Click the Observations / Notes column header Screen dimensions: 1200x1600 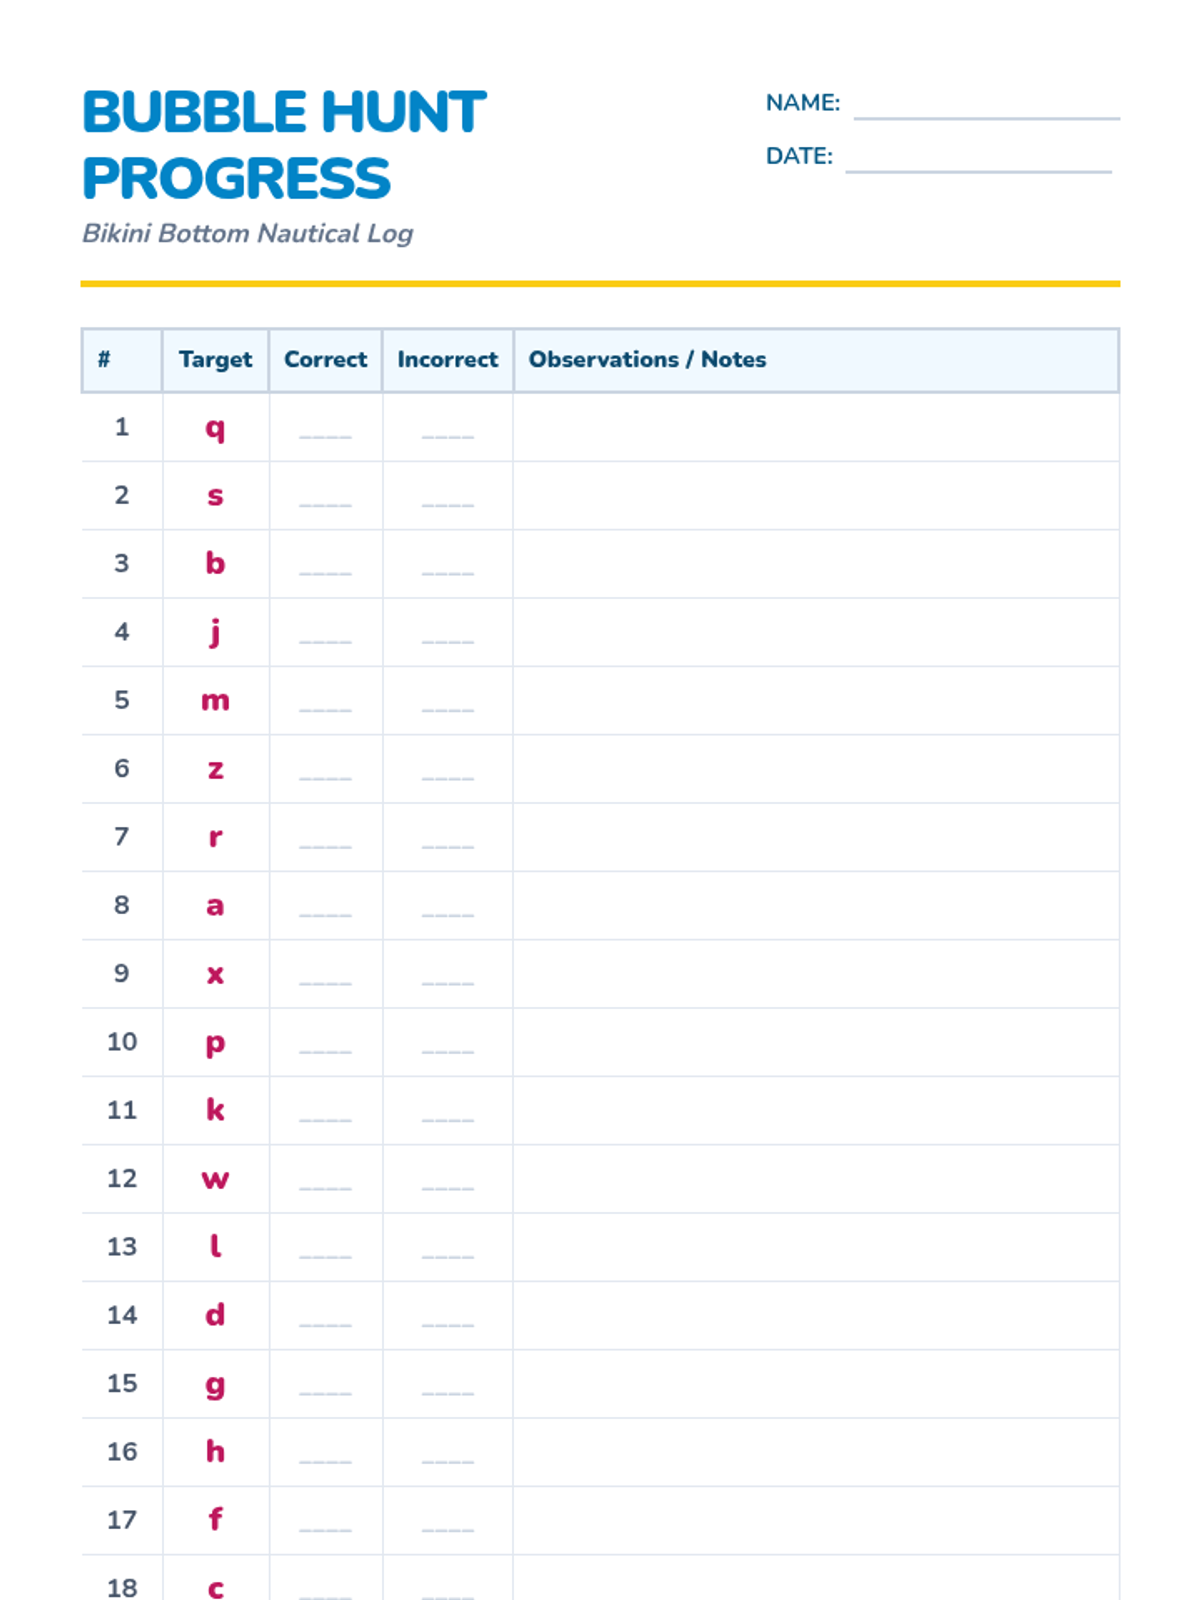pyautogui.click(x=647, y=360)
